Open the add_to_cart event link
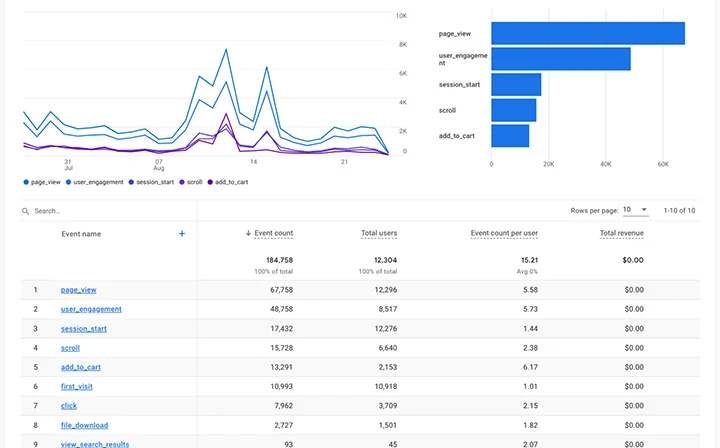The image size is (720, 448). point(80,367)
